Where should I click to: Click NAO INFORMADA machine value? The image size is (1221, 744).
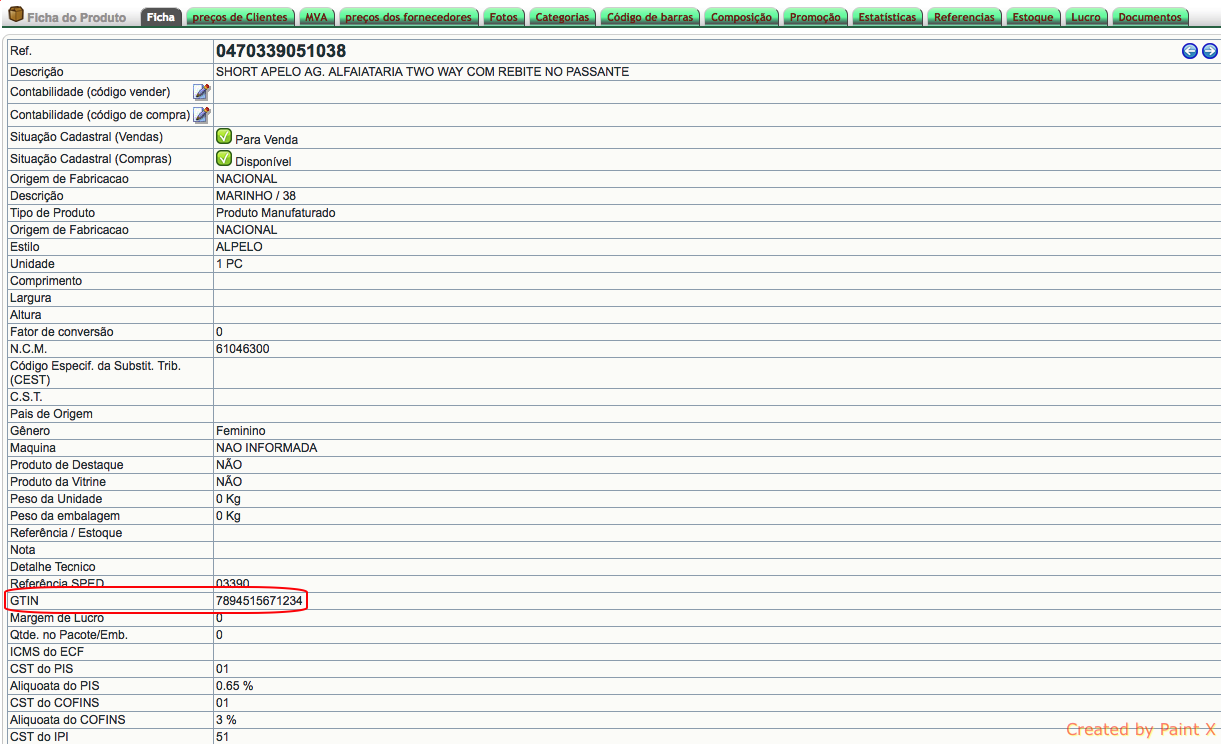(266, 448)
